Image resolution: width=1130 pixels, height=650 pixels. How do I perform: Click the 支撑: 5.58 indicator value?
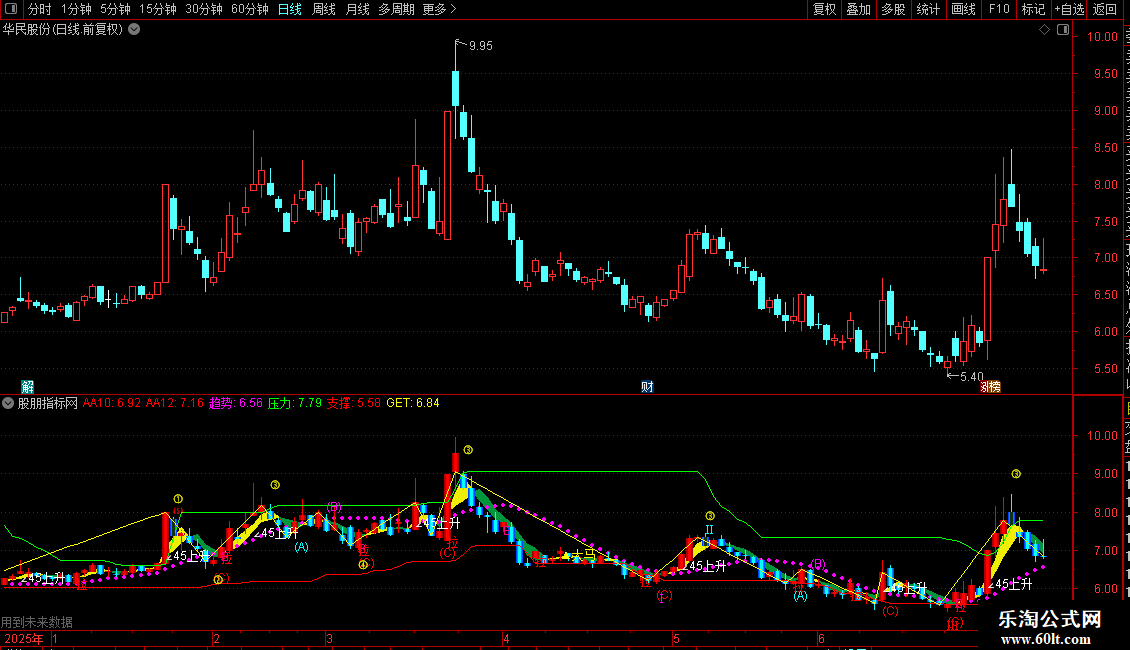pos(354,404)
